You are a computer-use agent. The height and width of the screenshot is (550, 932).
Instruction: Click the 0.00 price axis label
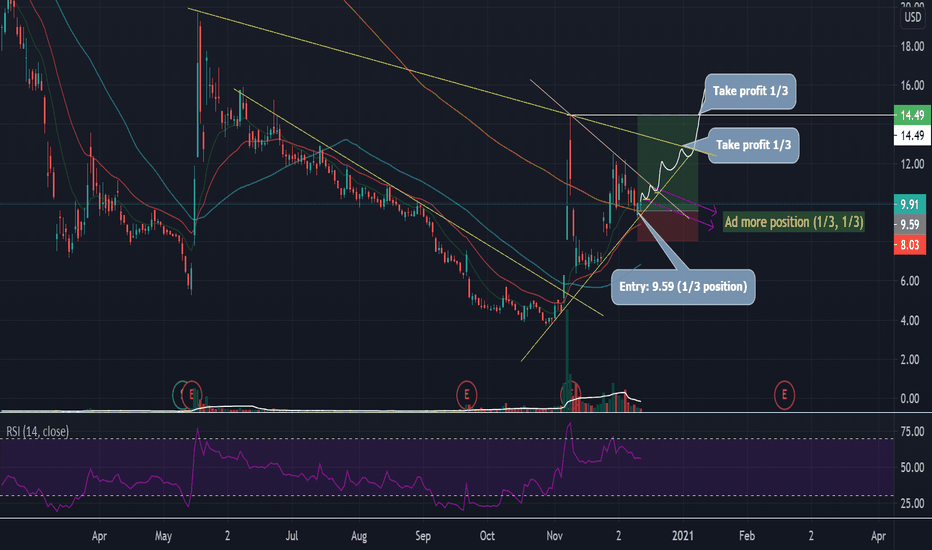coord(909,399)
